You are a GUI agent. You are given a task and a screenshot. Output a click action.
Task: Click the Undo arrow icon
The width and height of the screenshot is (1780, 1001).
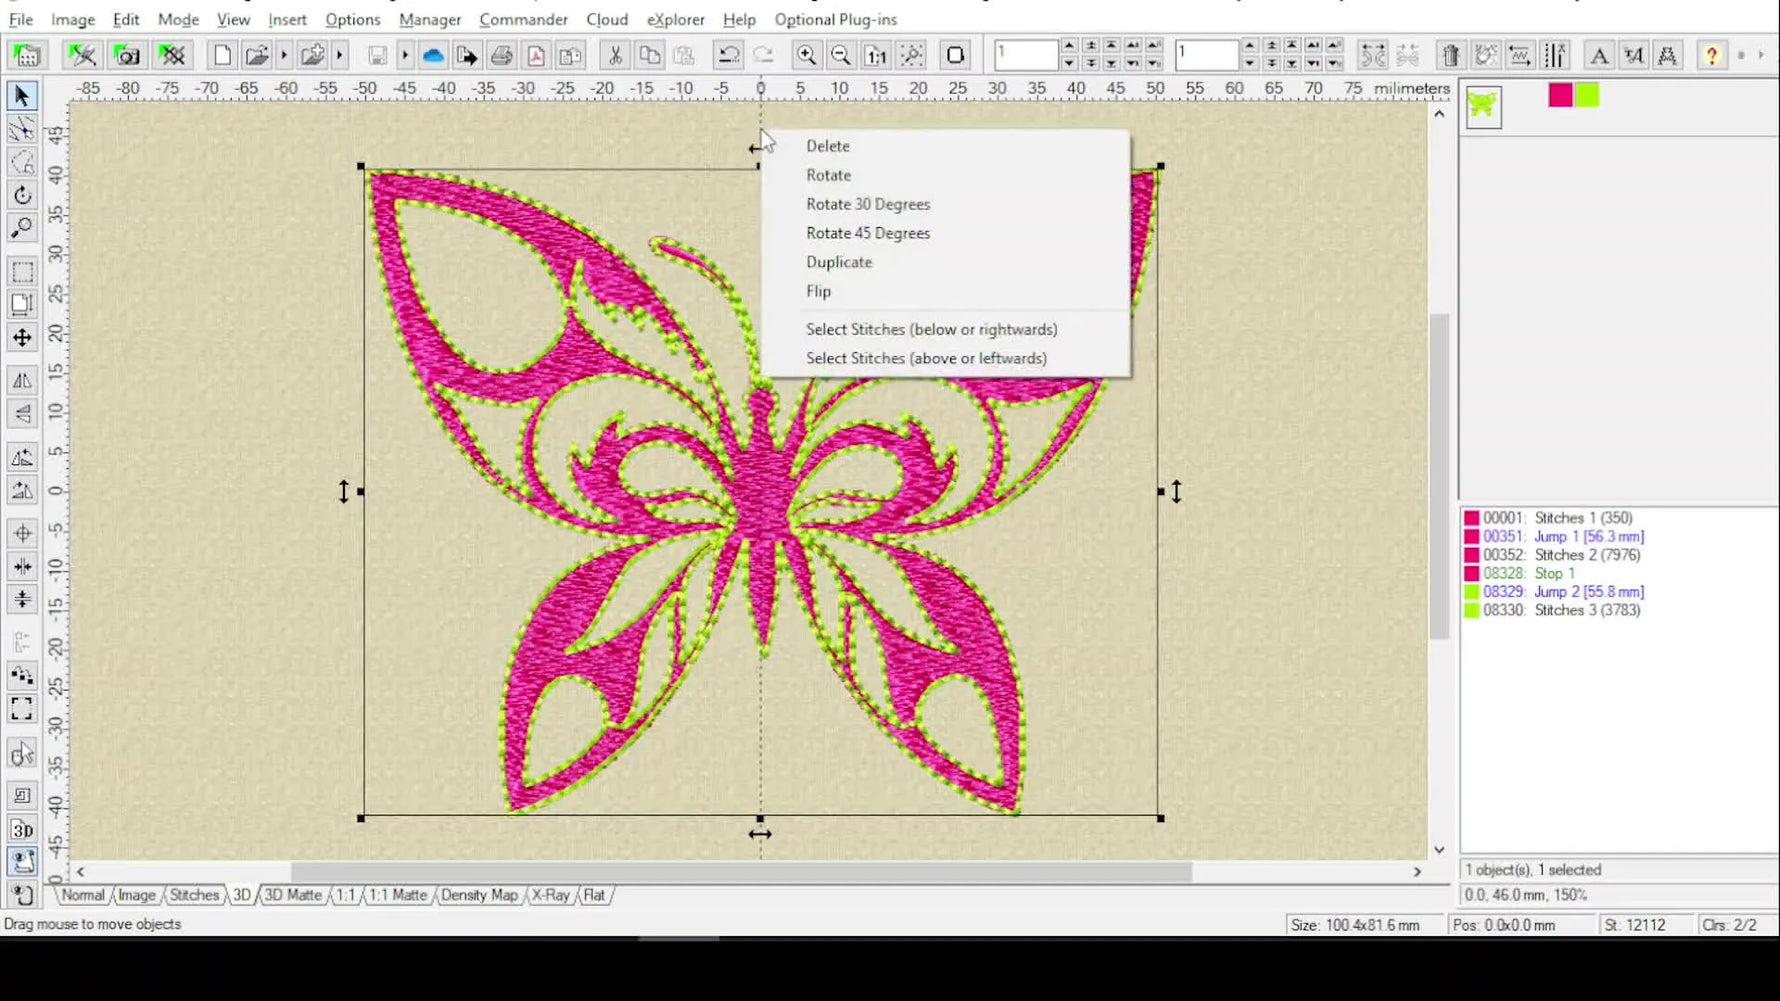tap(729, 56)
